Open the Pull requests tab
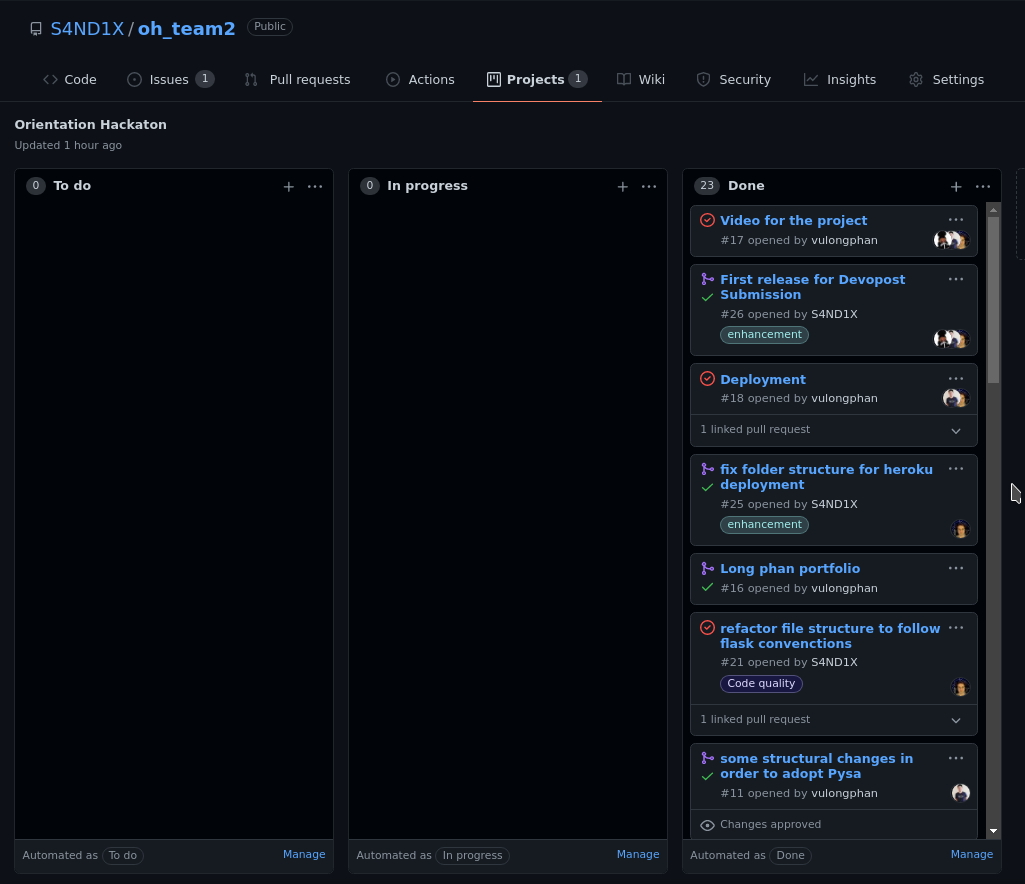 (x=297, y=80)
